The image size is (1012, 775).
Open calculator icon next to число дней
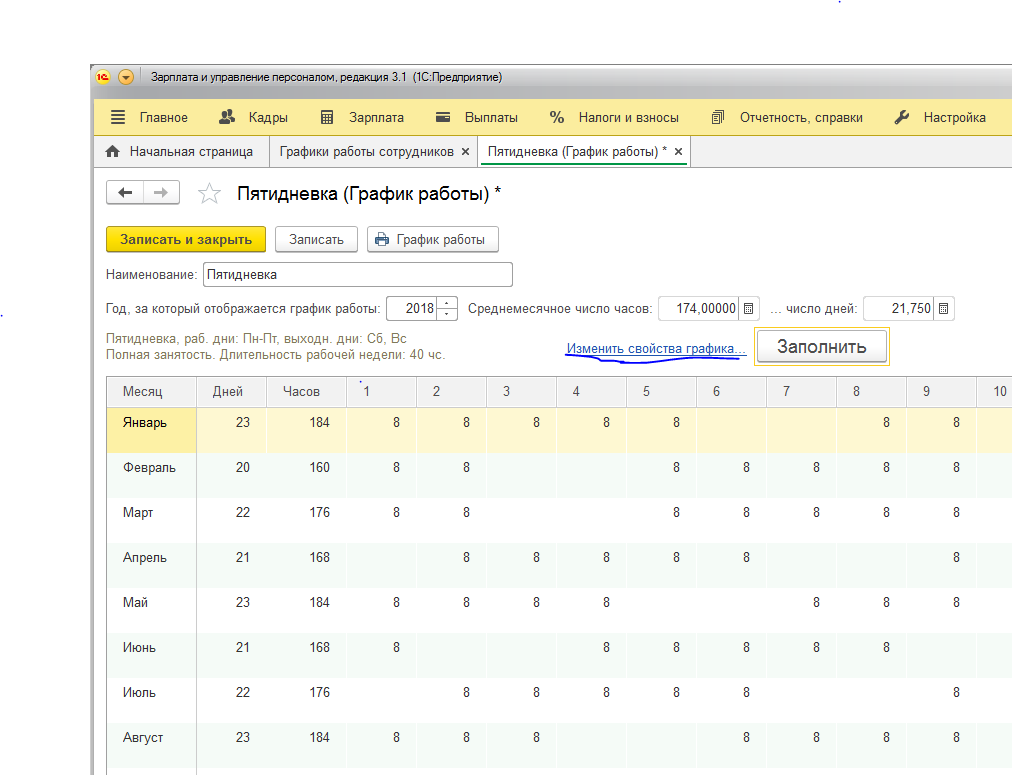click(x=944, y=308)
